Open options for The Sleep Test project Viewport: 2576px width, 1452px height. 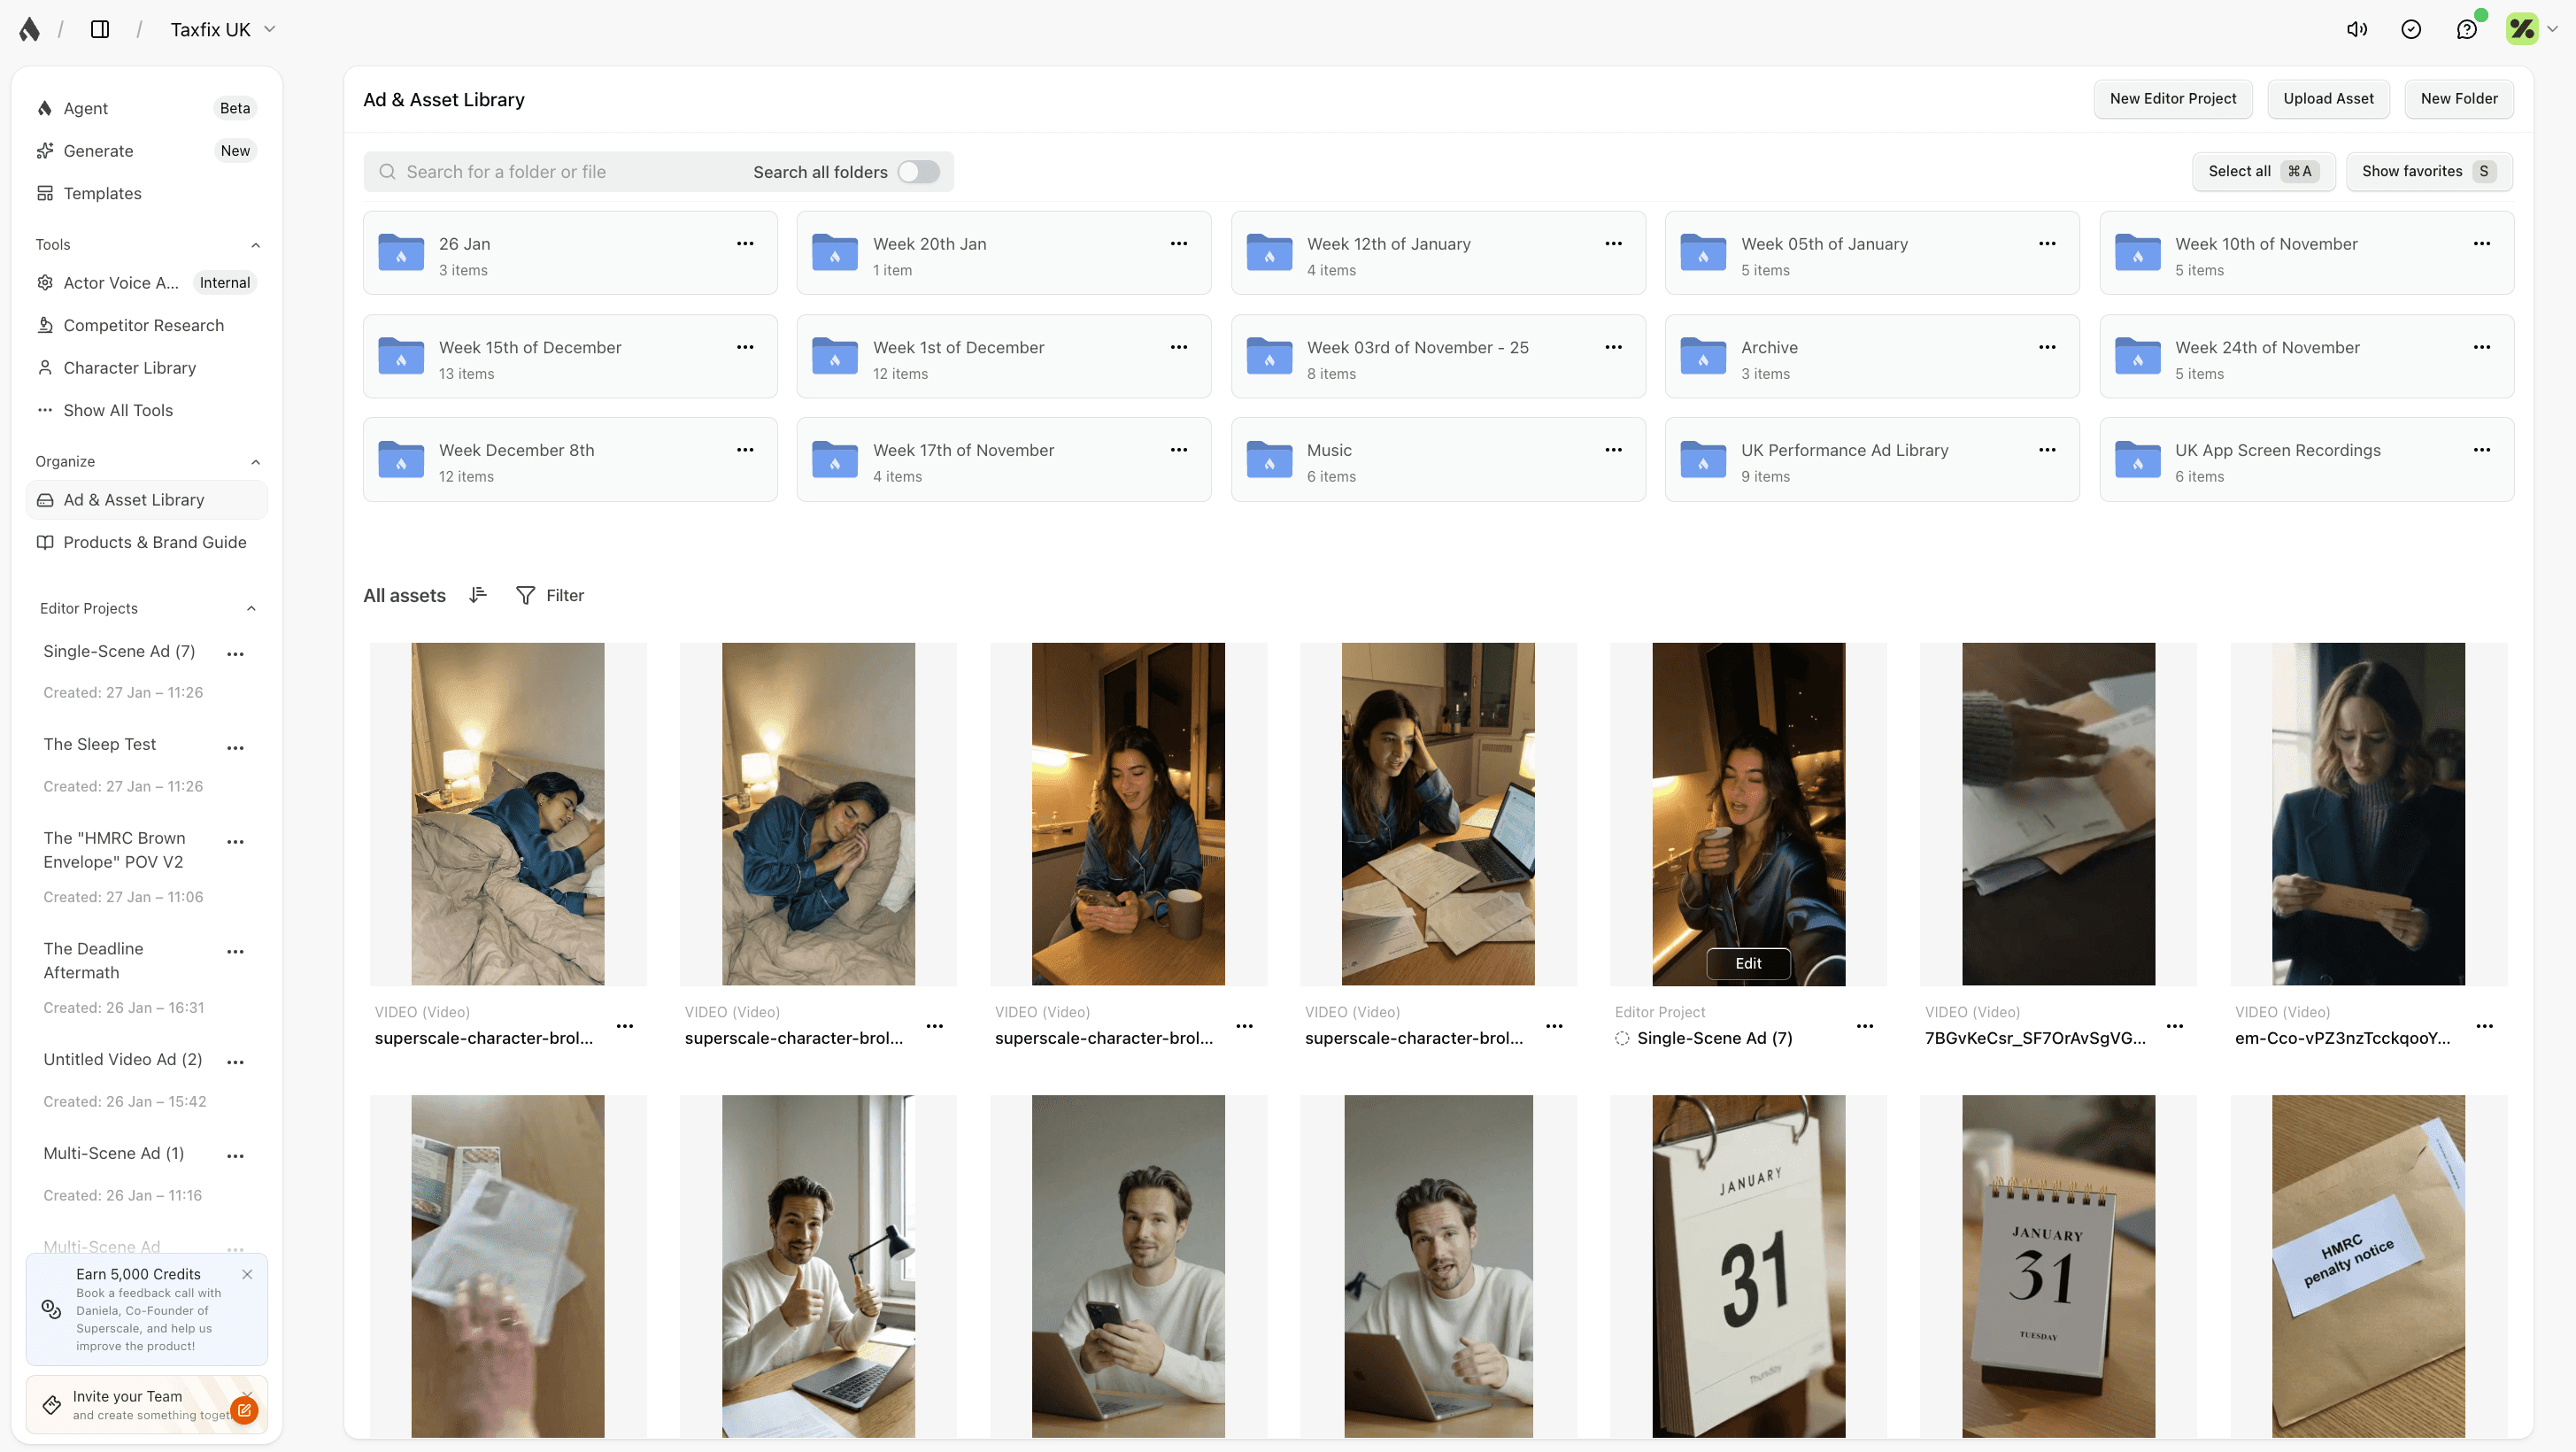pyautogui.click(x=235, y=747)
